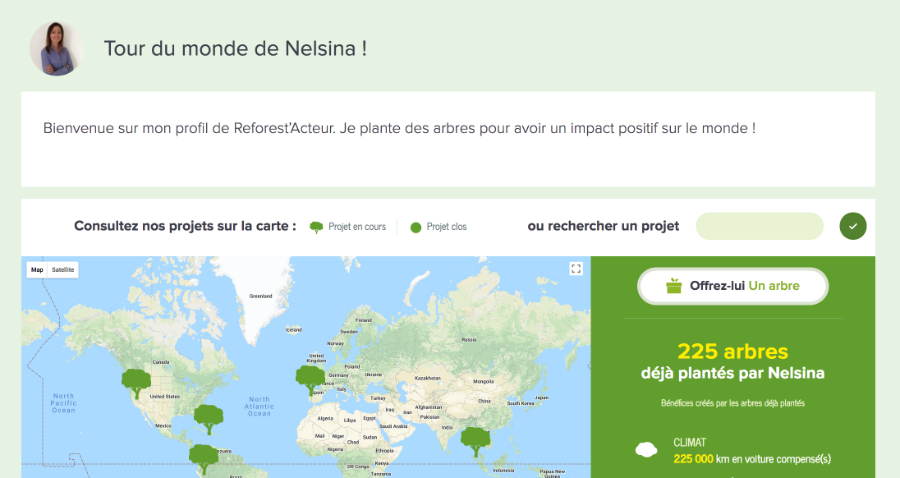Screen dimensions: 900x478
Task: Click the '225 arbres' counter text
Action: tap(732, 352)
